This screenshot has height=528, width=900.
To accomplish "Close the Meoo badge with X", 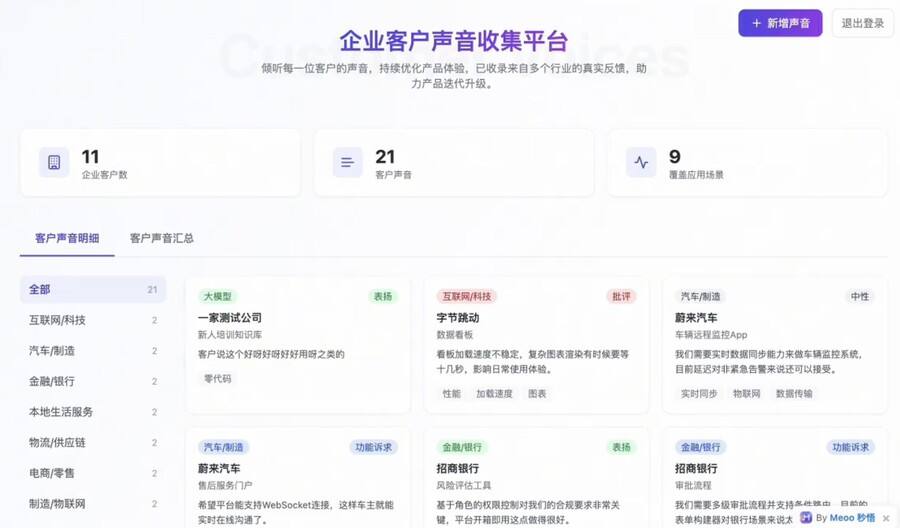I will click(886, 518).
